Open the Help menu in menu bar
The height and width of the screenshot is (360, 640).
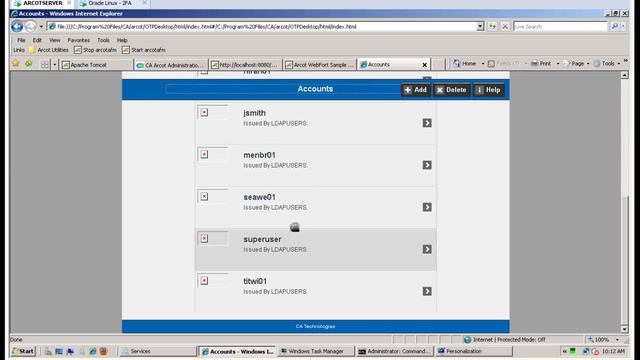coord(122,40)
